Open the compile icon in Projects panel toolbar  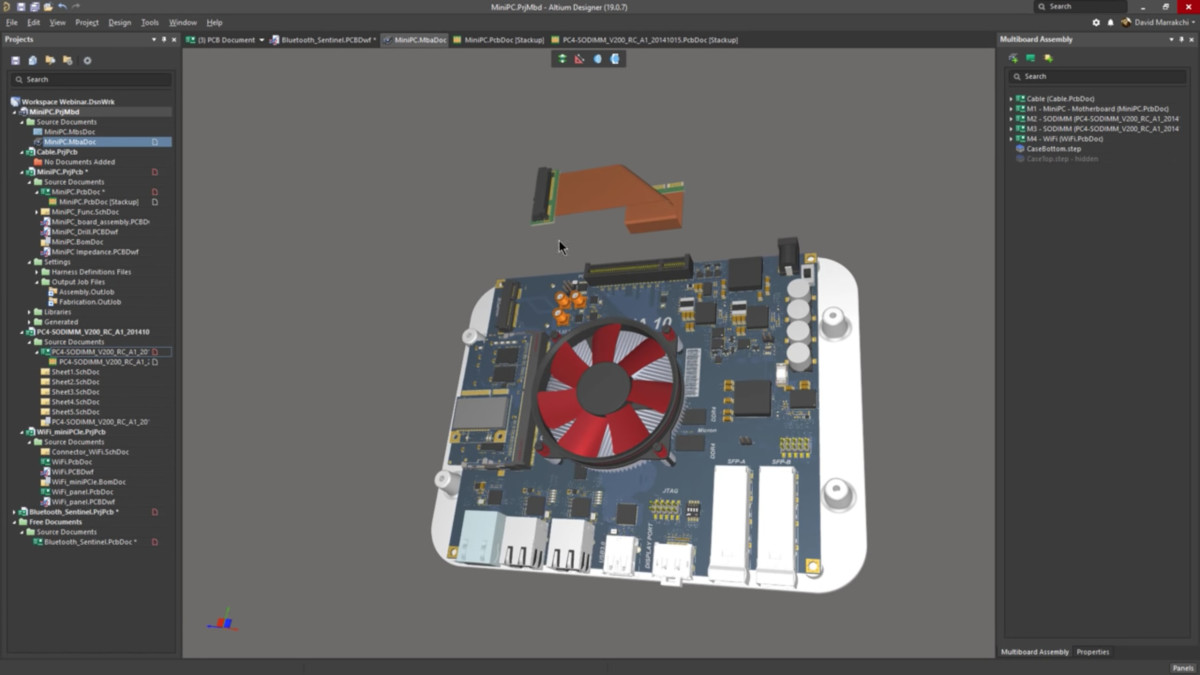pyautogui.click(x=33, y=60)
